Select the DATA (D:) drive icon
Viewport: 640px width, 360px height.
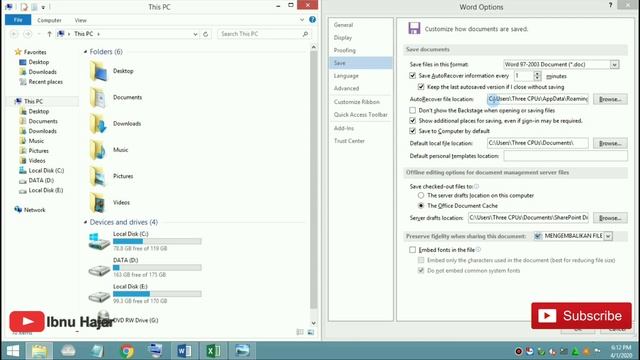[99, 269]
